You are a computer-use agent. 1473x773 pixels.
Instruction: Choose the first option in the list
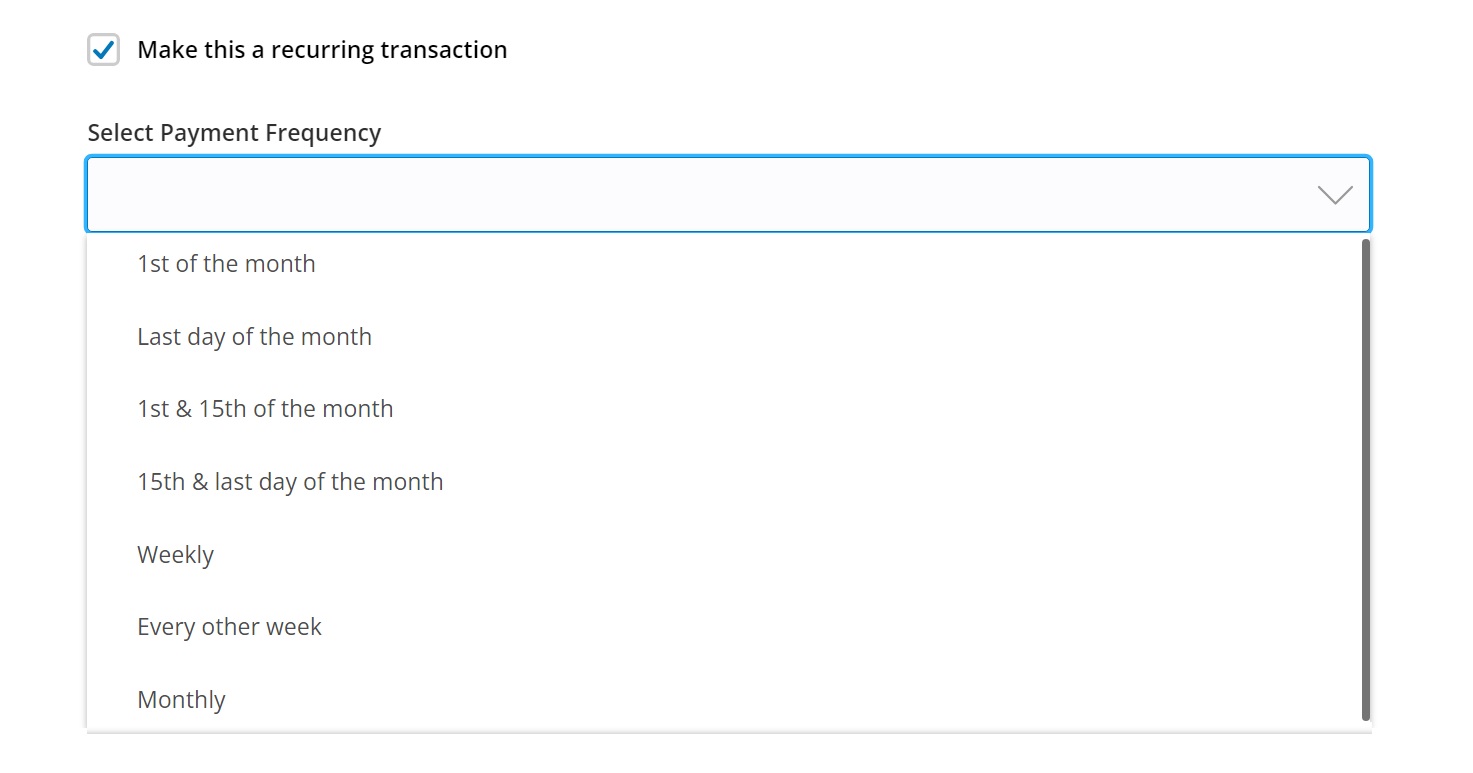point(226,263)
